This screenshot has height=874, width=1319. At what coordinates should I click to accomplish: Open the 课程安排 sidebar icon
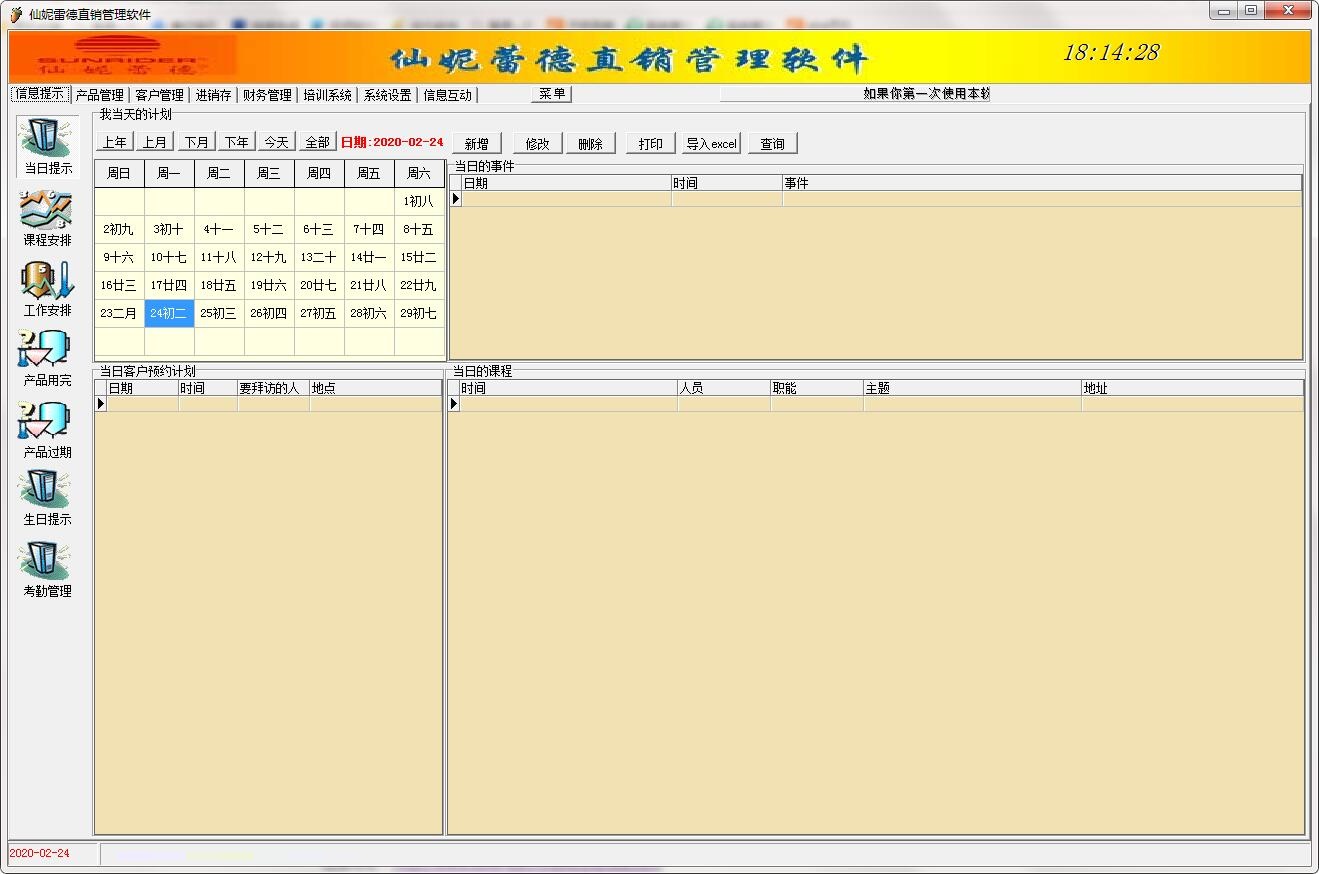pyautogui.click(x=46, y=217)
